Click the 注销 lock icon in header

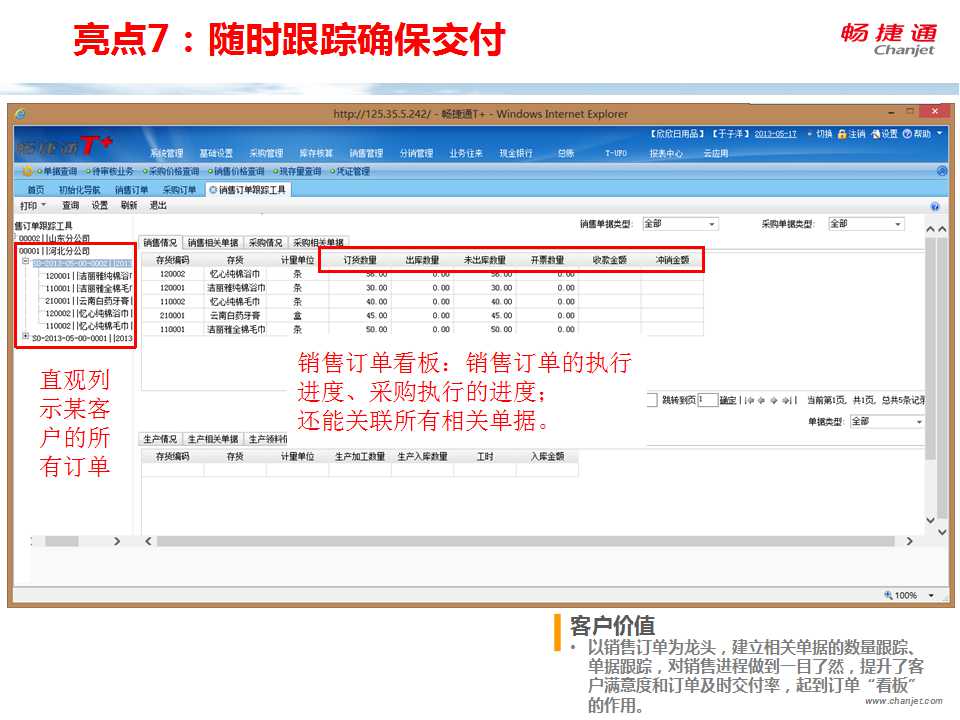click(x=842, y=134)
